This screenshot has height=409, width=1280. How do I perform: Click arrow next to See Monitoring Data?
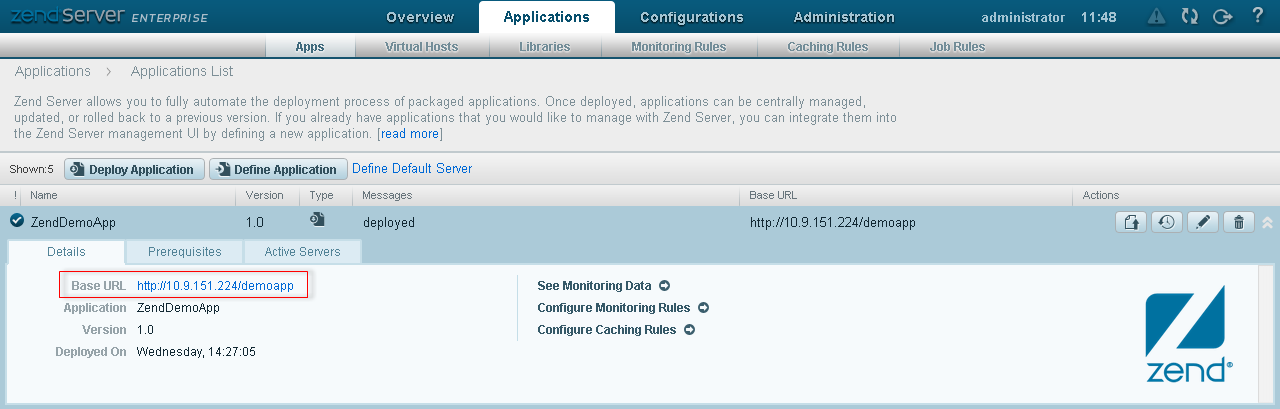click(x=664, y=286)
